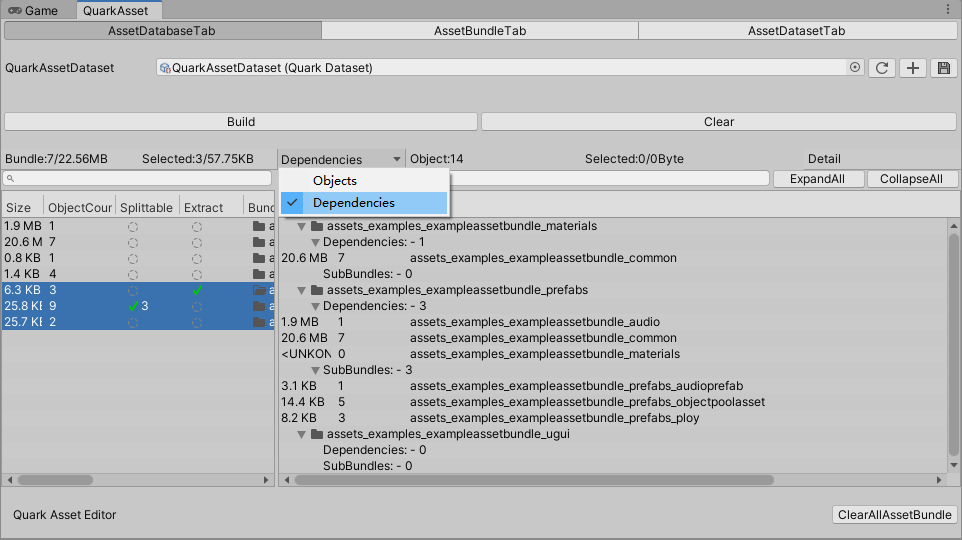Click the search magnifier icon in bundle filter
The width and height of the screenshot is (962, 540).
click(10, 179)
